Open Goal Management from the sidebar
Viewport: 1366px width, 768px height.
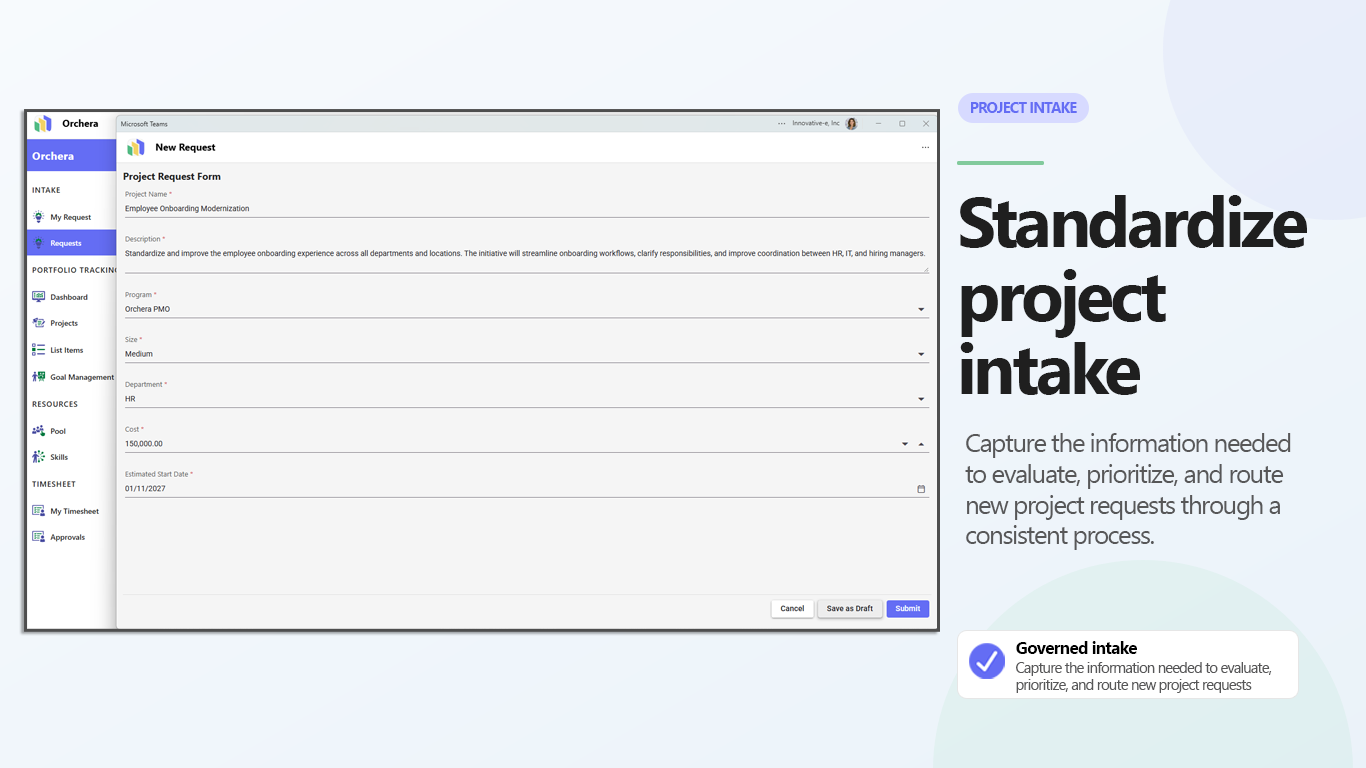point(72,377)
